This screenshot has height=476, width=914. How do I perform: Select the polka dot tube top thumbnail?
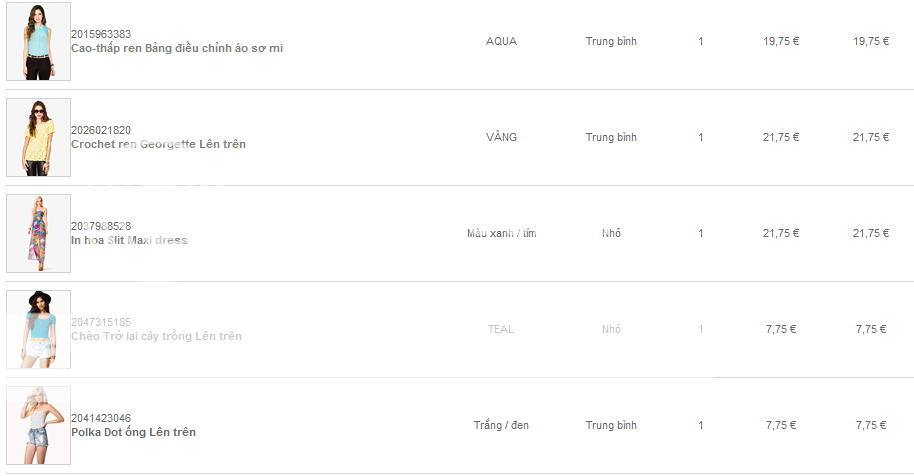coord(38,426)
